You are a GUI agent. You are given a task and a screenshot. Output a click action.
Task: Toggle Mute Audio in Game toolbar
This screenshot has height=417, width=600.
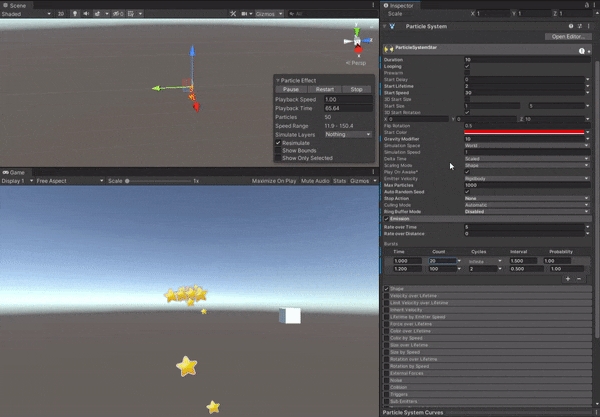tap(315, 181)
